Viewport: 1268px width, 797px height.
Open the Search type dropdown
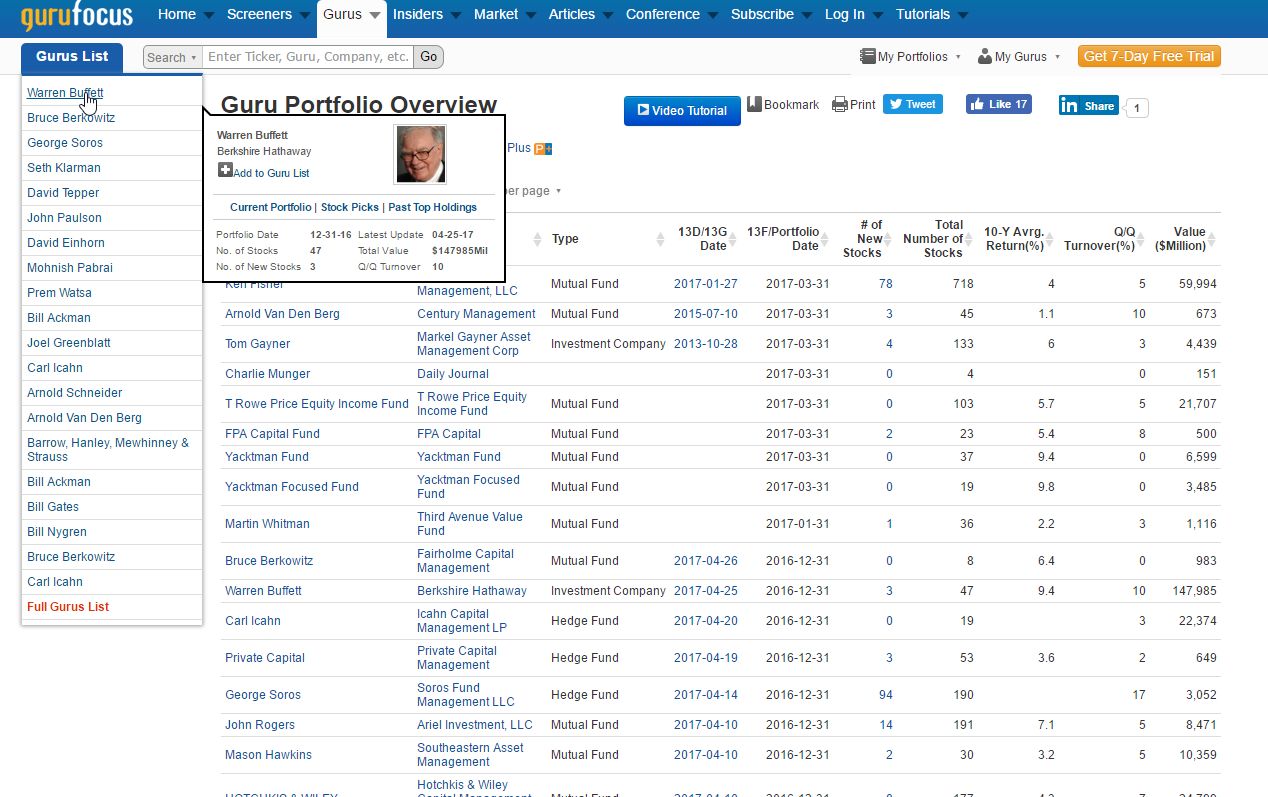pos(172,57)
